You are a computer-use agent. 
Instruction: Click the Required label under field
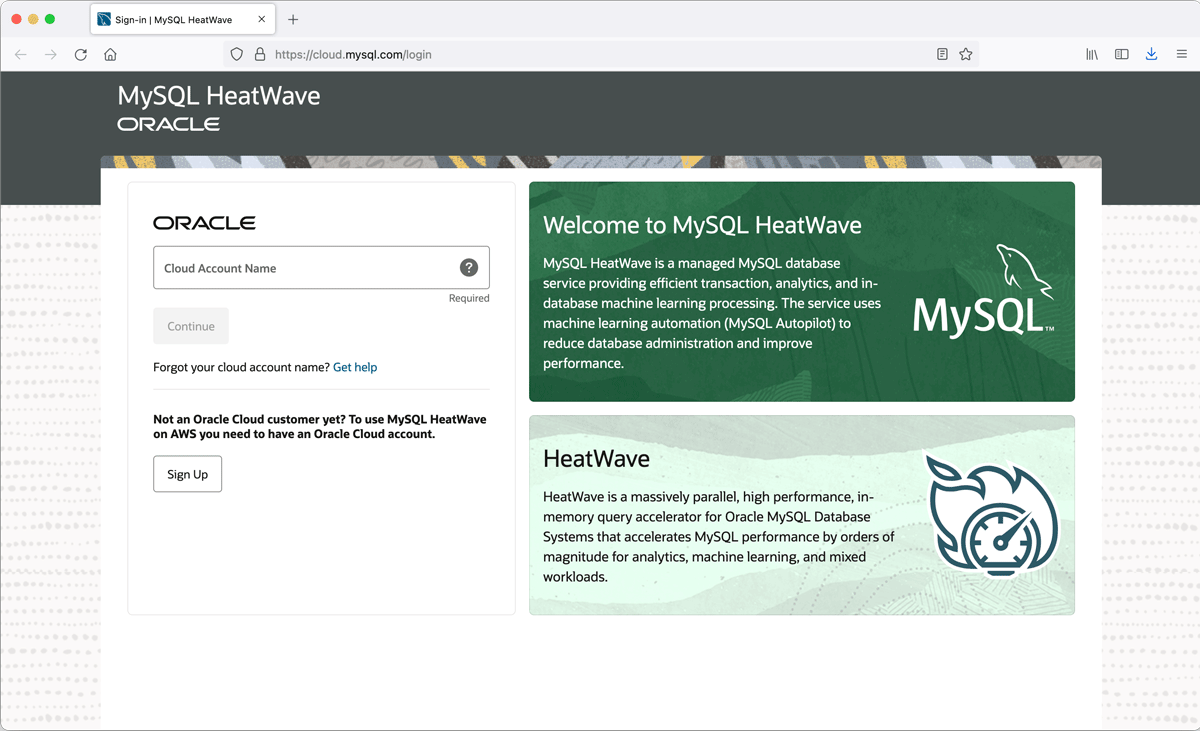point(469,298)
